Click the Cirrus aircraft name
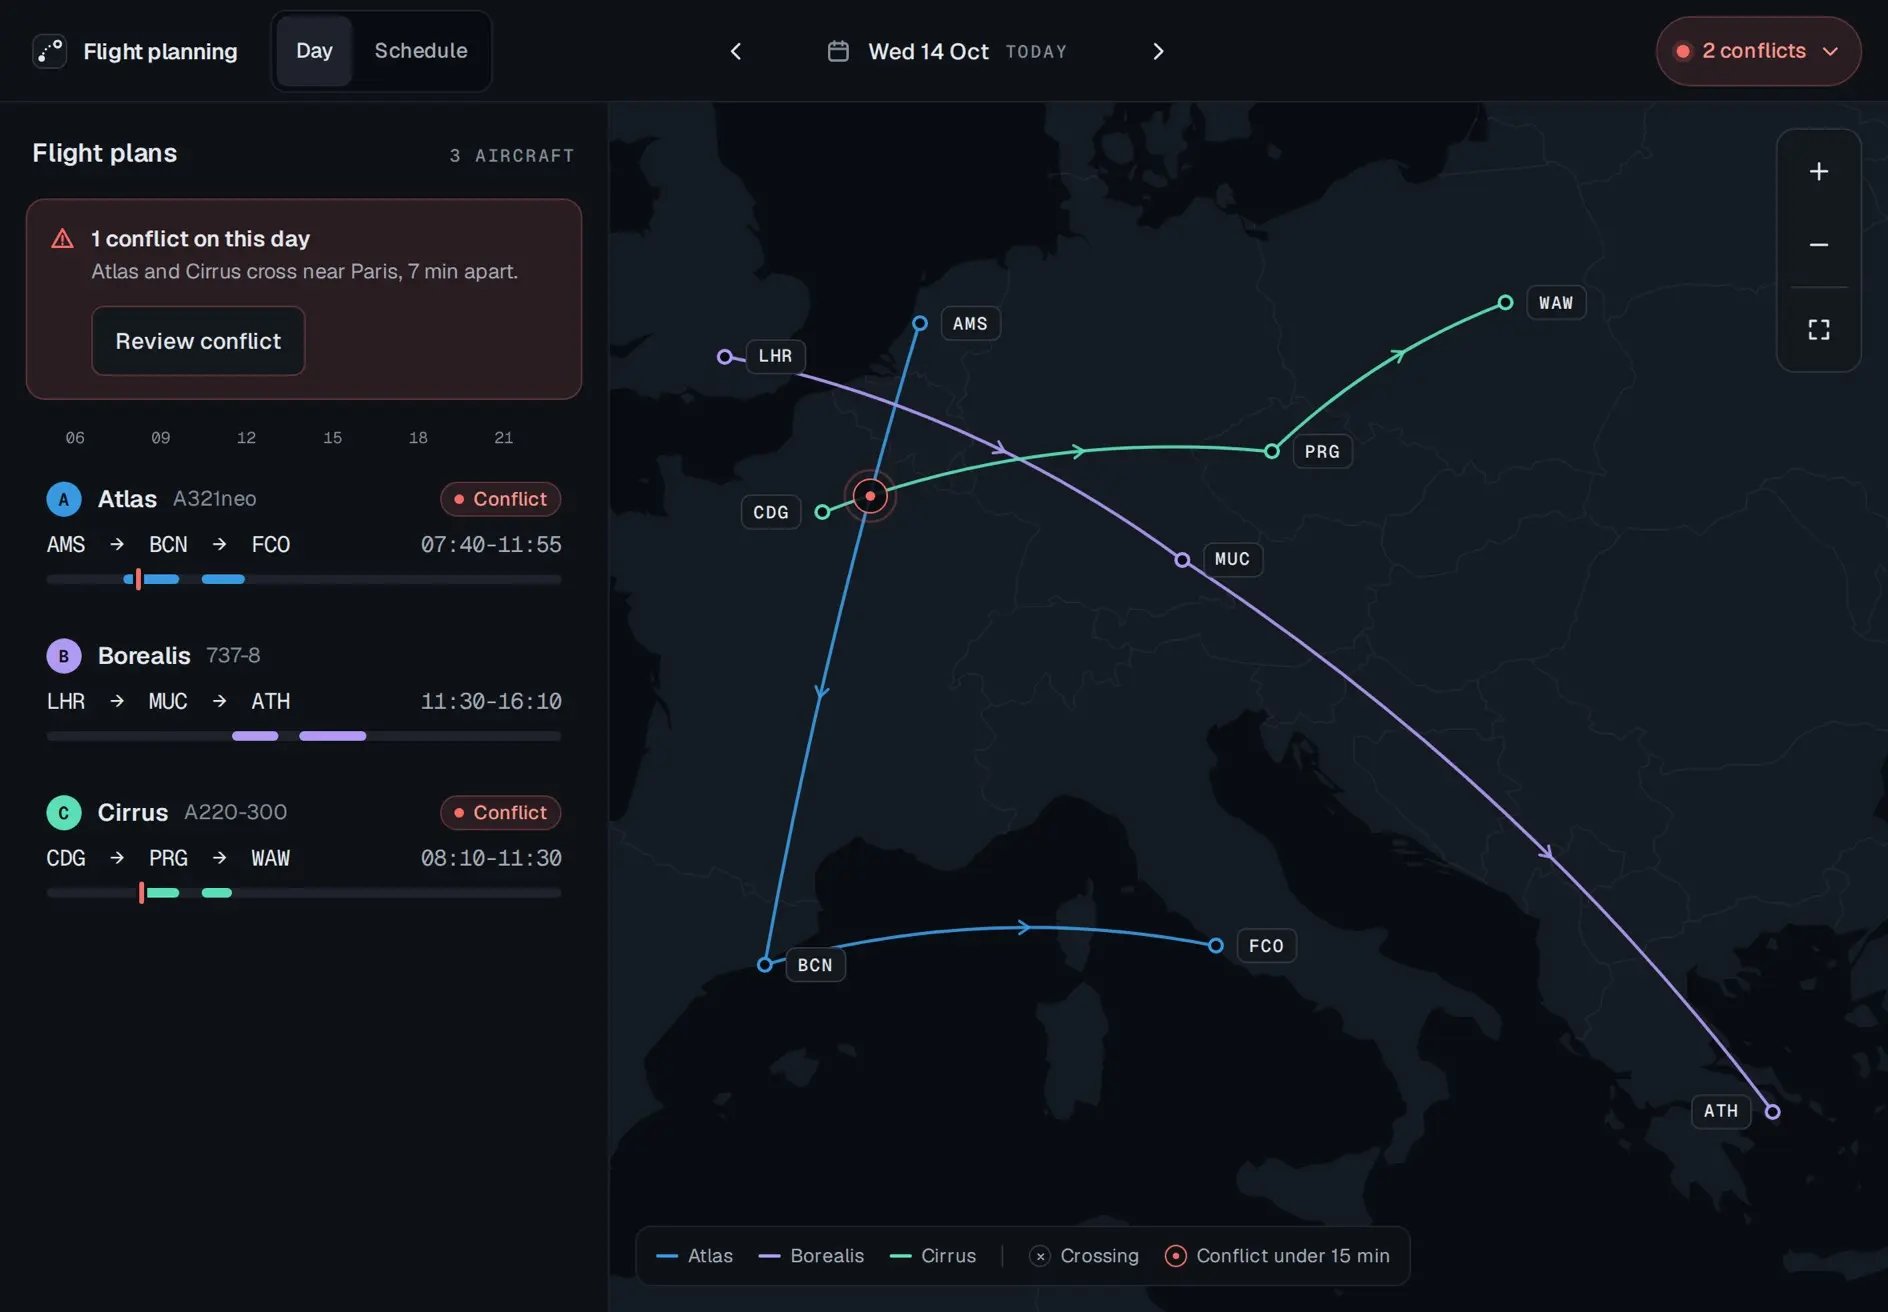 (x=133, y=813)
